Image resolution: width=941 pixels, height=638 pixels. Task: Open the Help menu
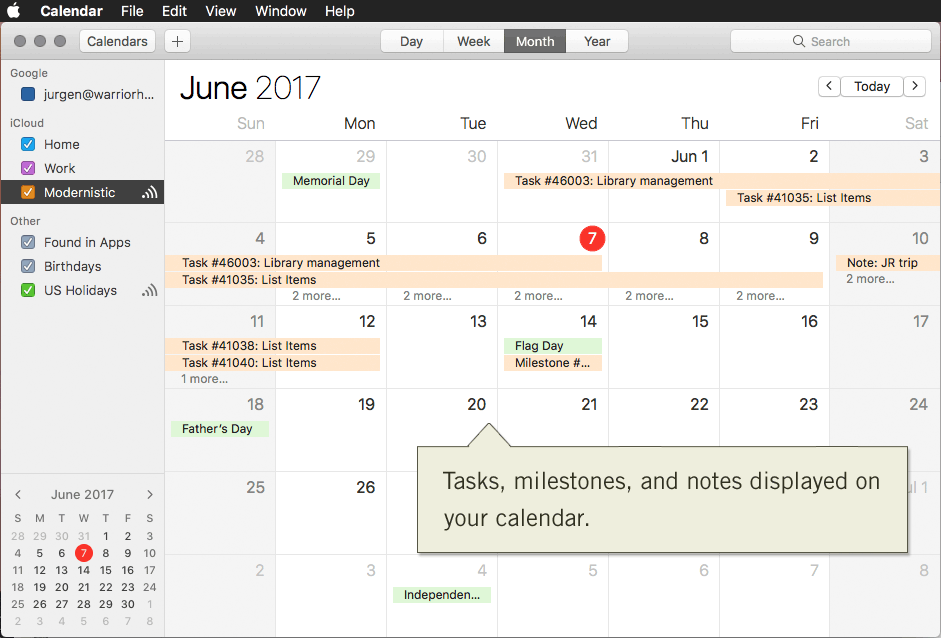(340, 11)
